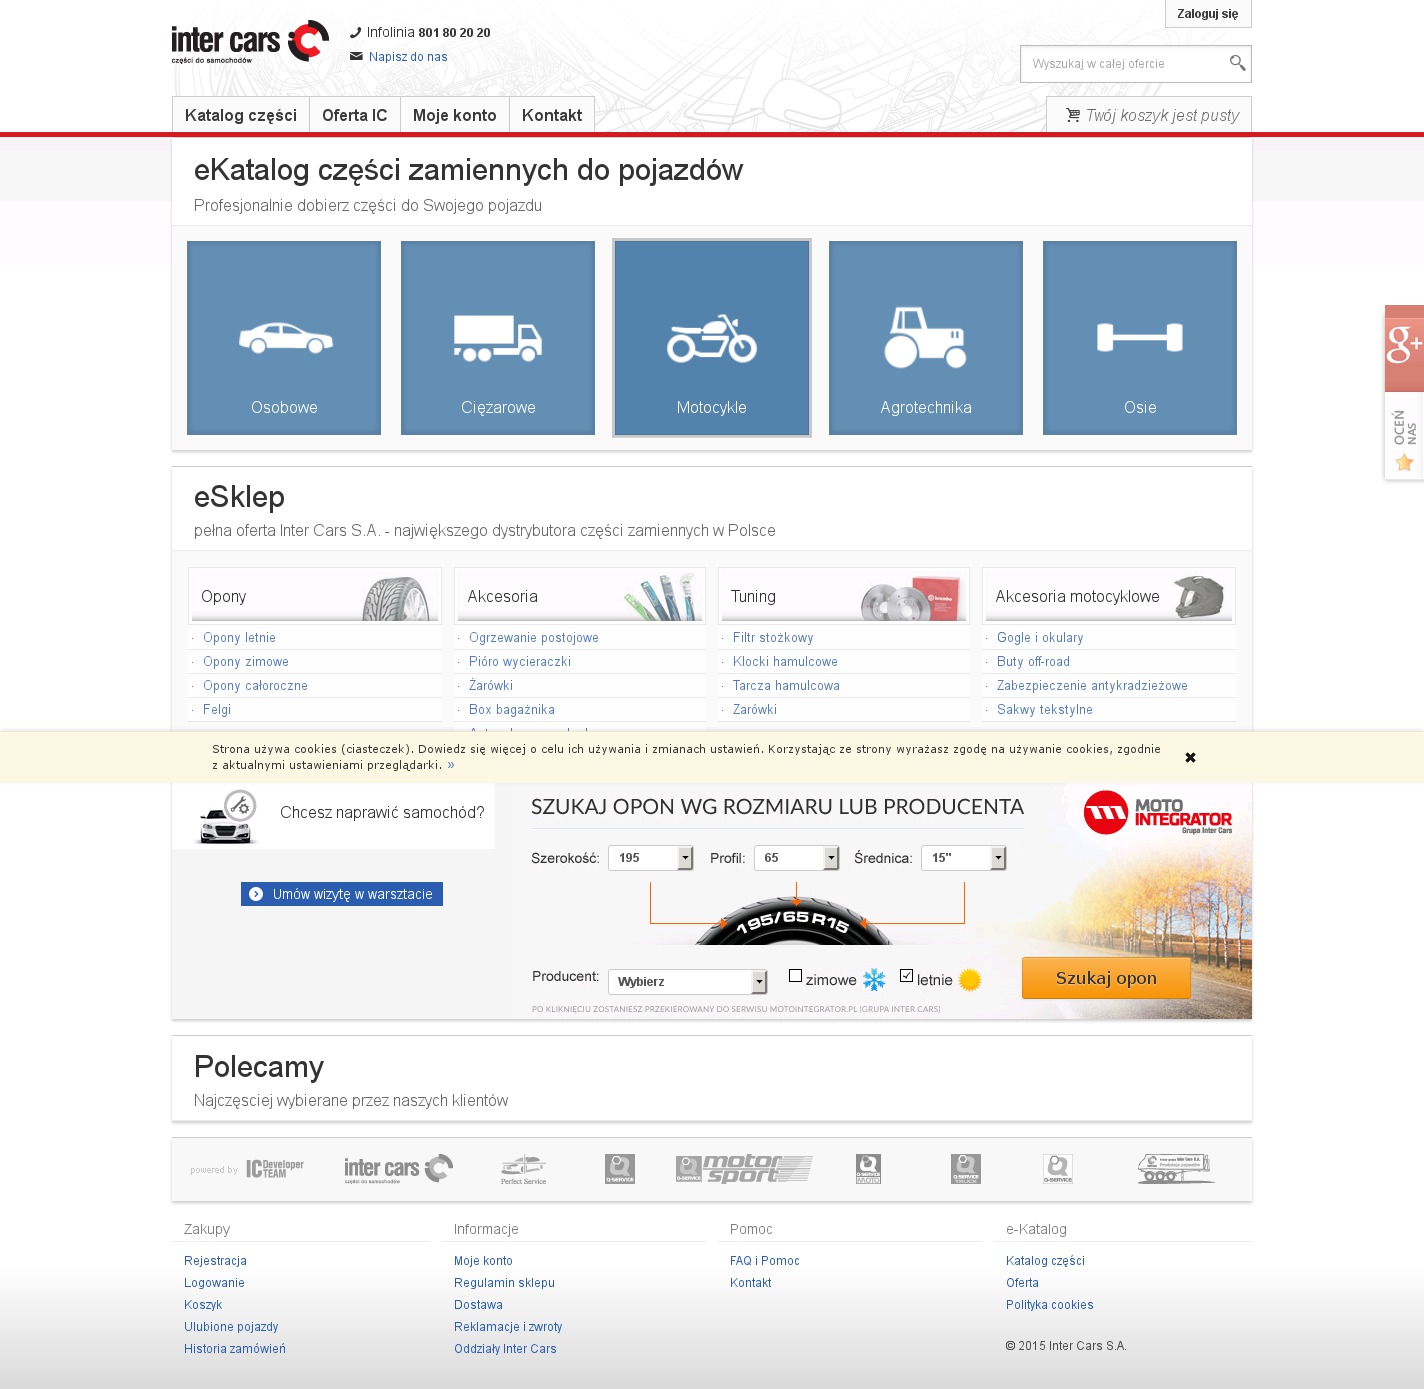Select the Osobowe car category tile
The height and width of the screenshot is (1389, 1424).
[x=284, y=338]
